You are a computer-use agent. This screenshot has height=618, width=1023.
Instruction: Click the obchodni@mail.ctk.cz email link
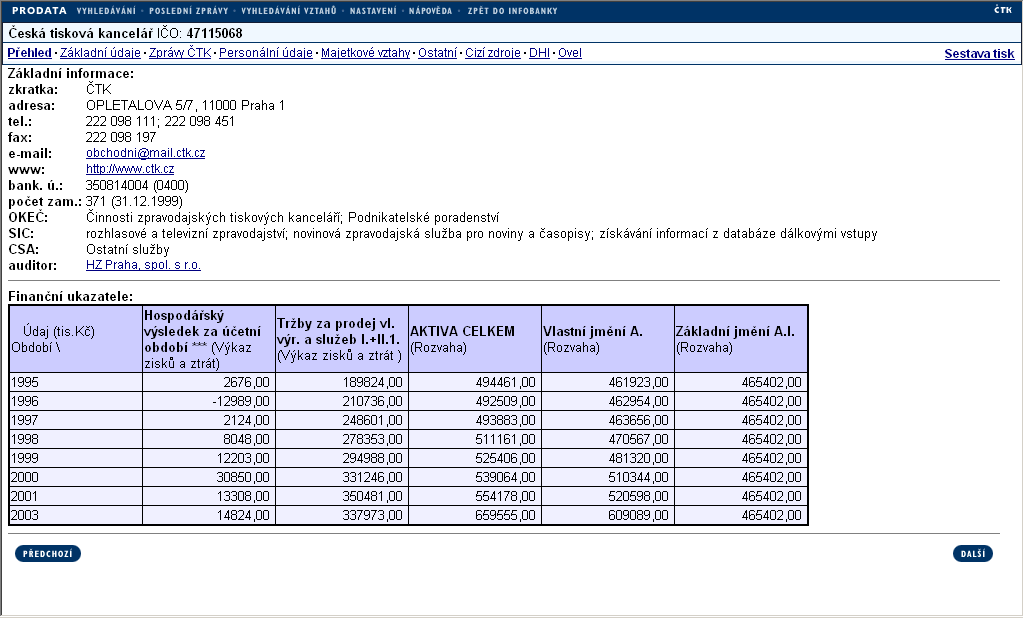(x=145, y=153)
